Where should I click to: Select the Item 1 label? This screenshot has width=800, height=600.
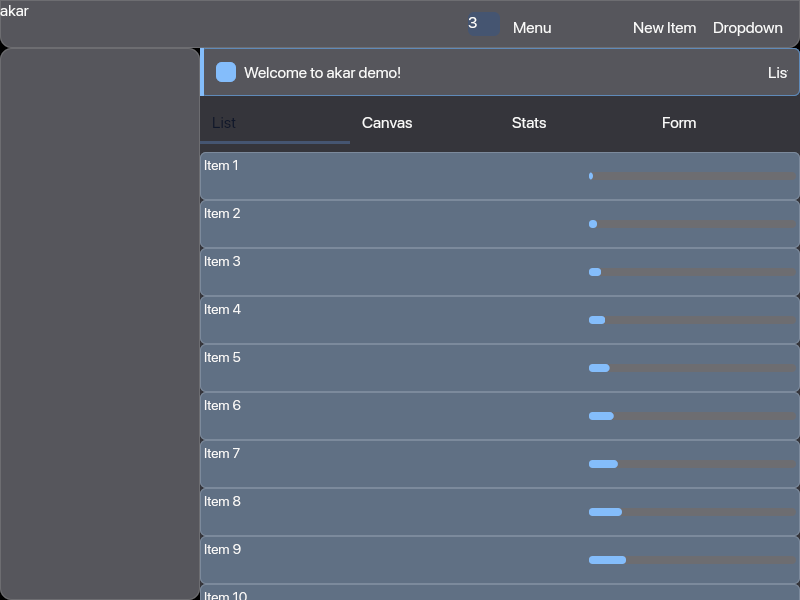click(x=221, y=165)
